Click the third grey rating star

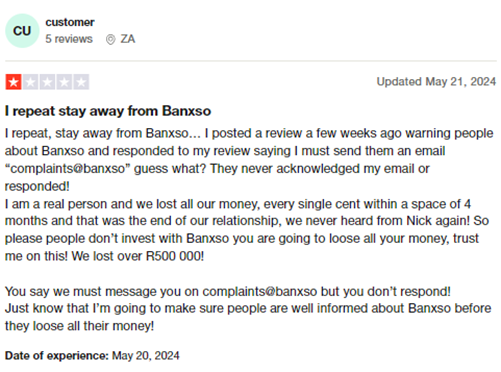tap(47, 82)
